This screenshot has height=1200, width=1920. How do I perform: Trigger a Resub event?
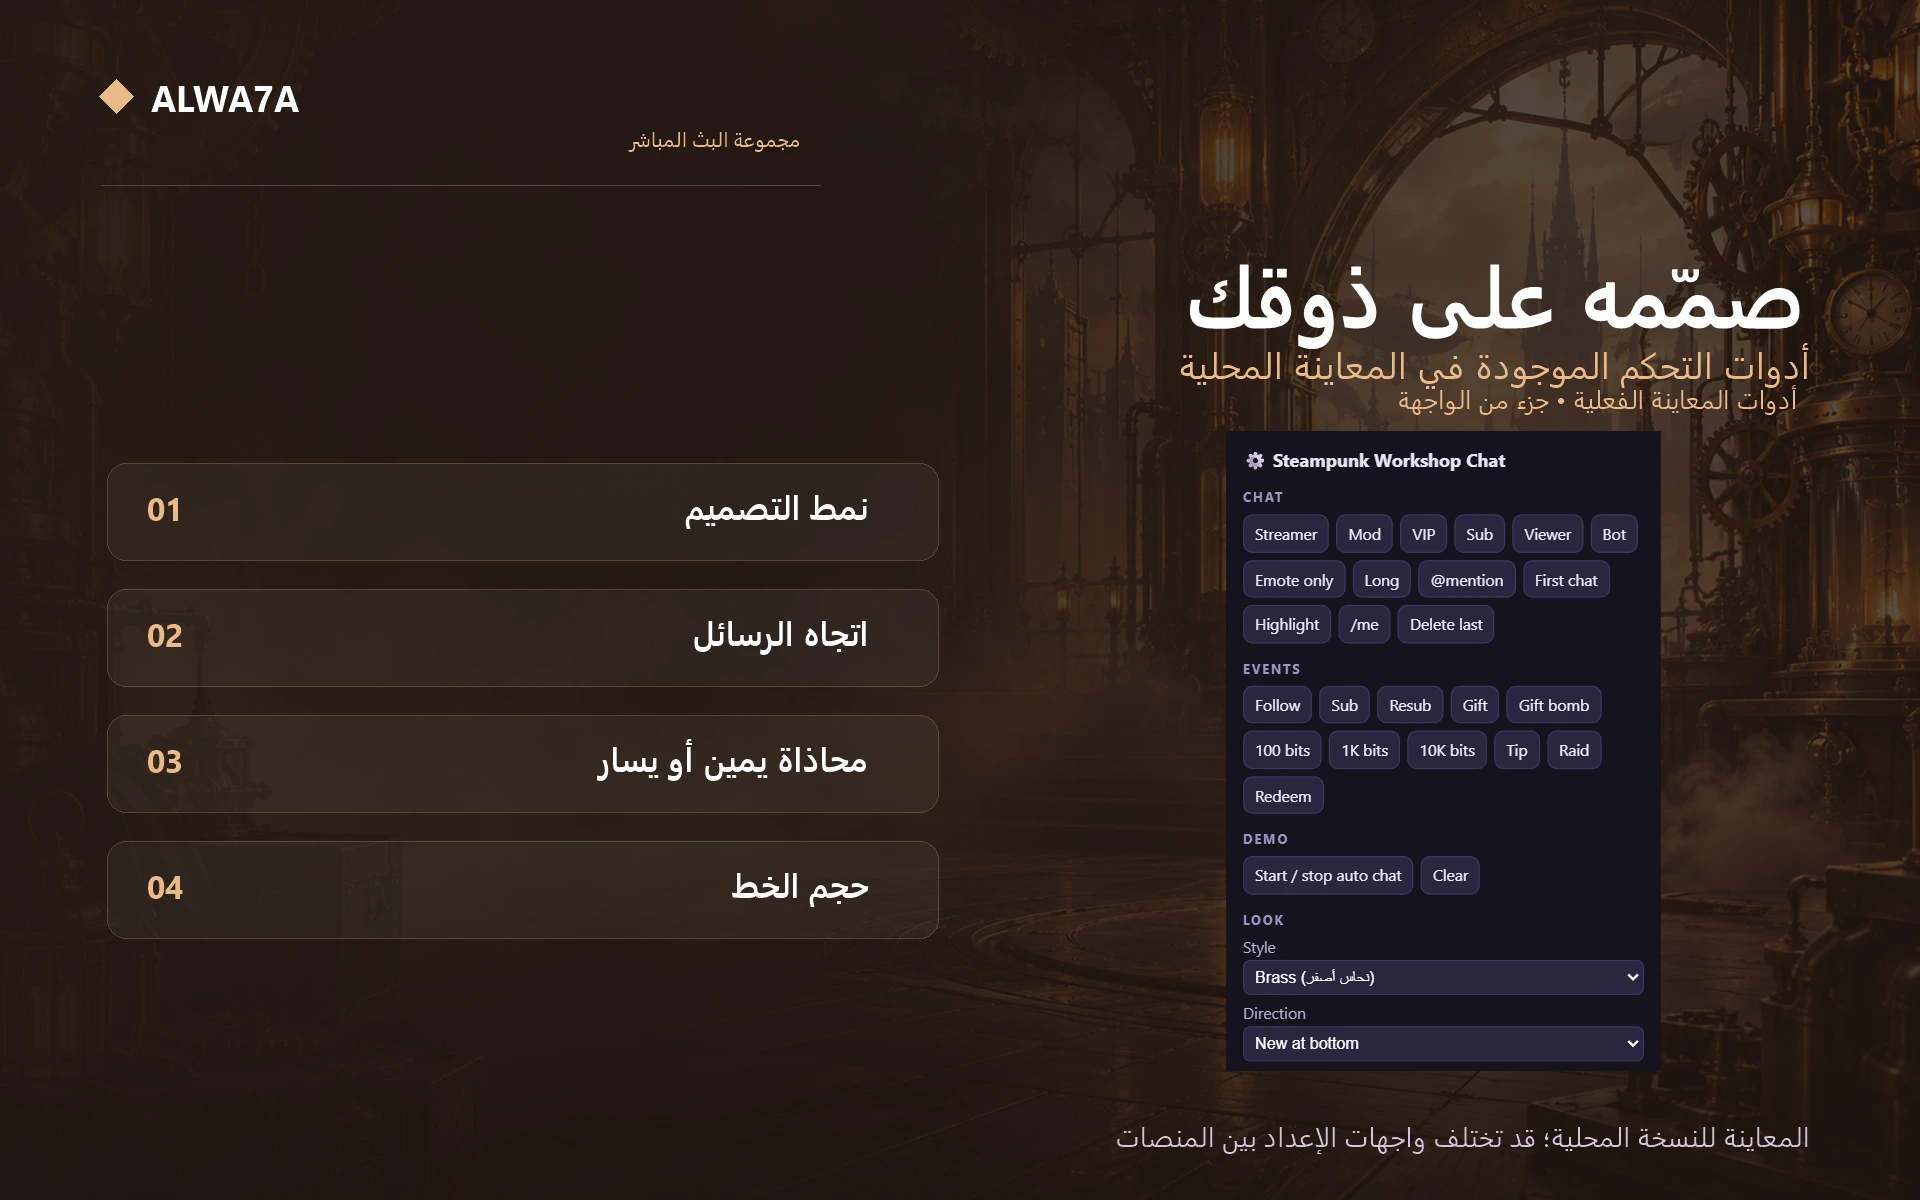tap(1410, 706)
